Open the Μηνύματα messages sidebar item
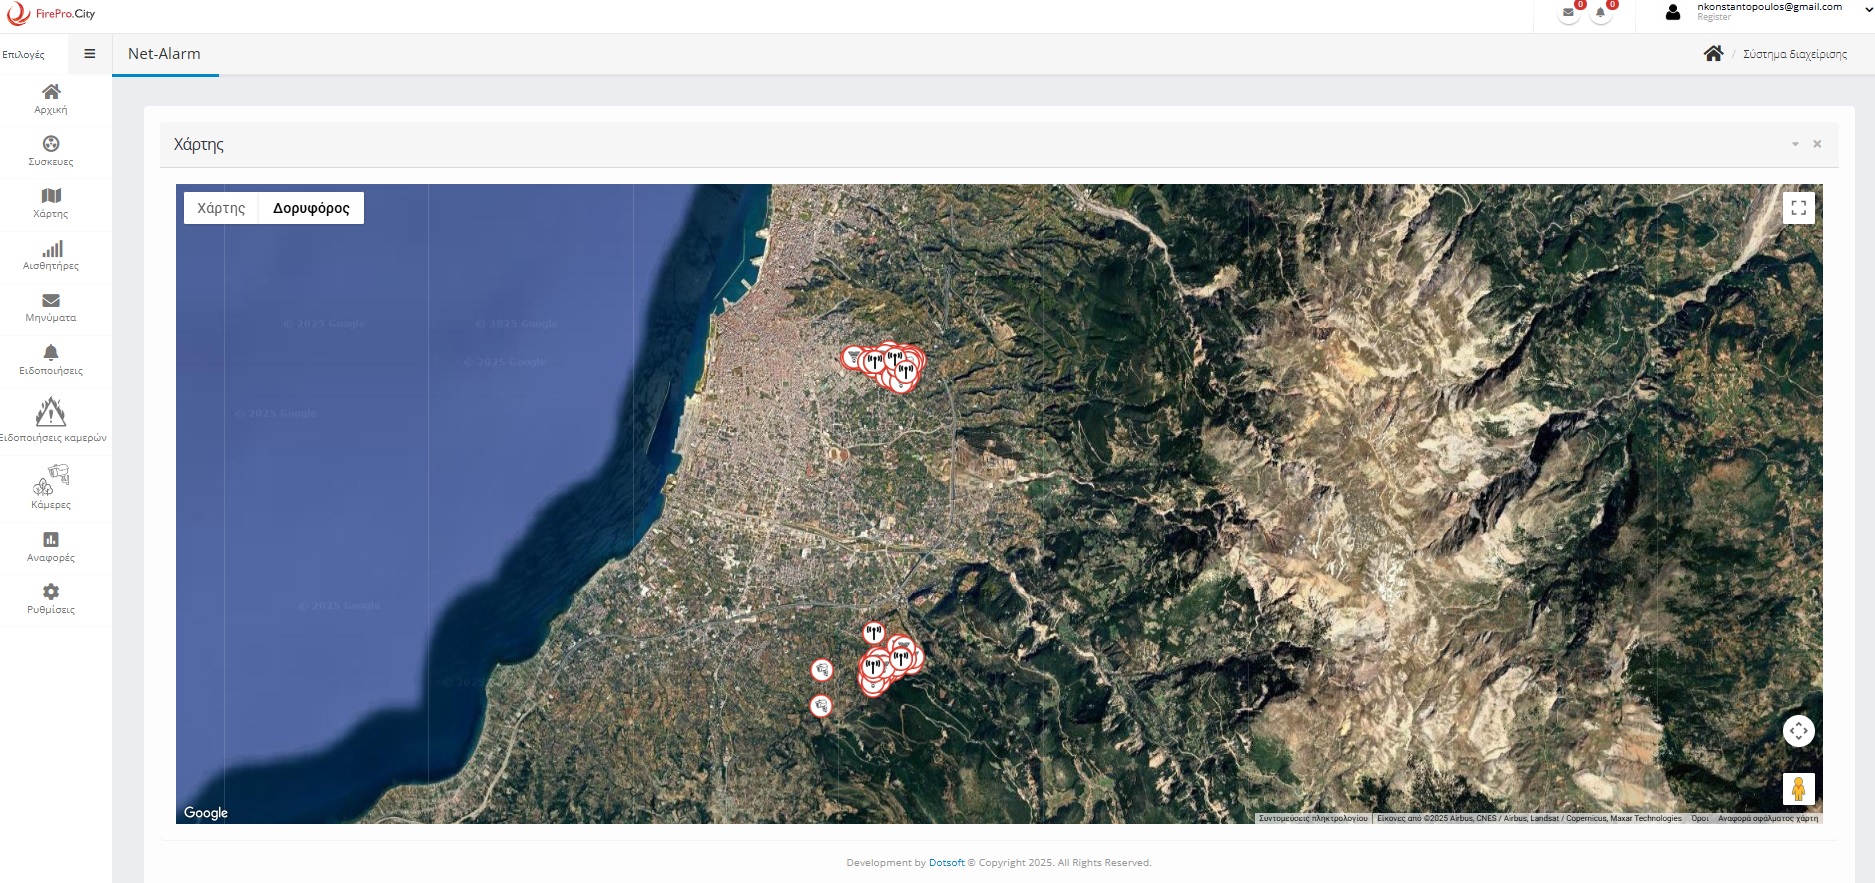 (51, 306)
